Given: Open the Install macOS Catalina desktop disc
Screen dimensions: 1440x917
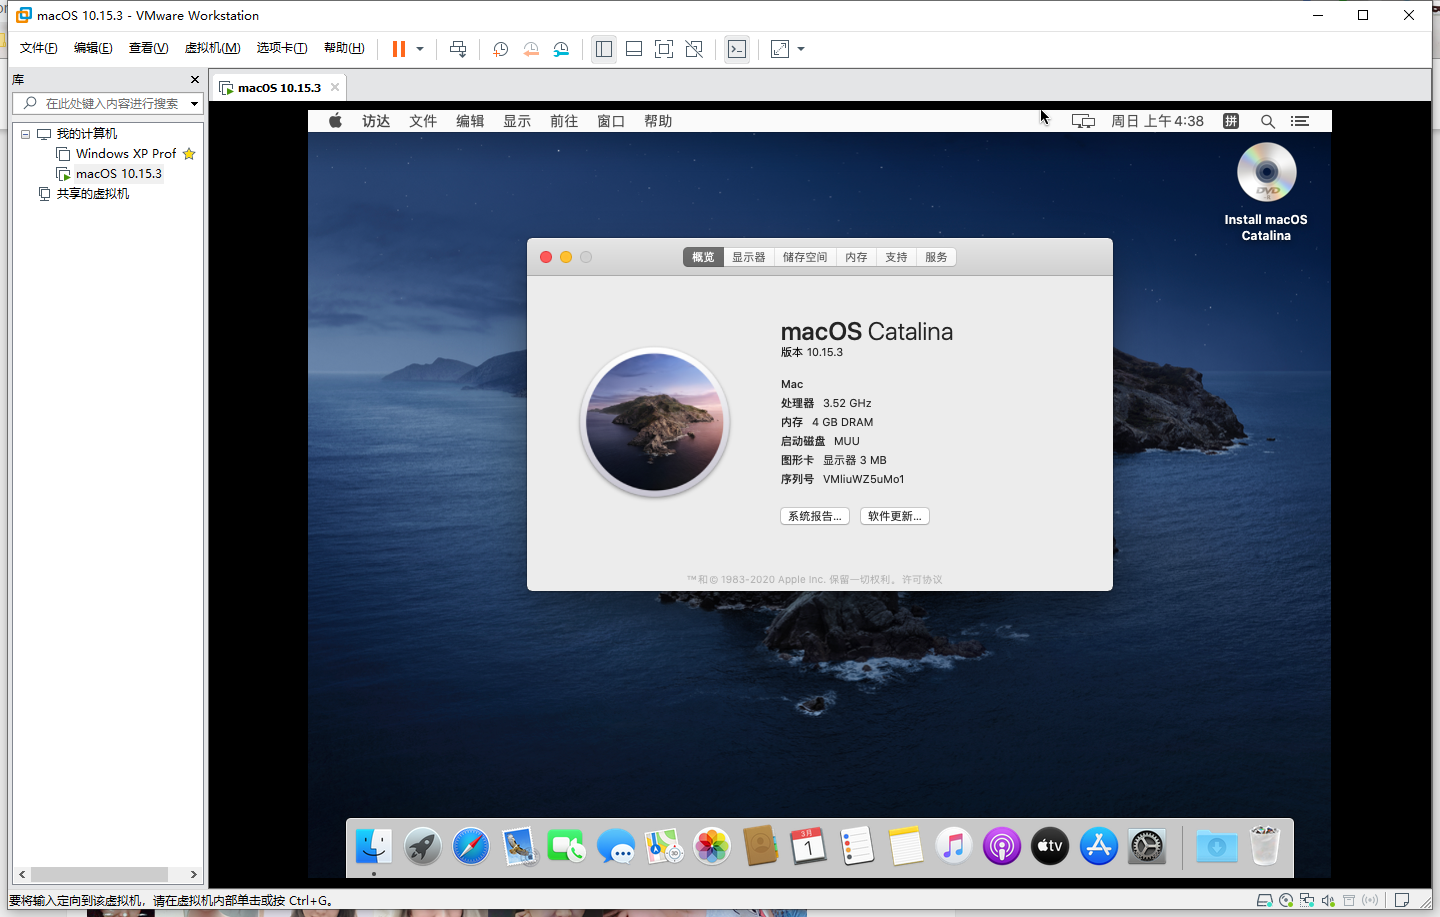Looking at the screenshot, I should click(x=1266, y=192).
